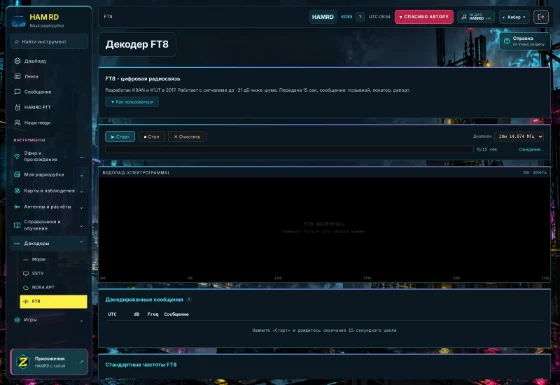Click the Эфир и прохождение signal icon
560x385 pixels.
pyautogui.click(x=17, y=156)
